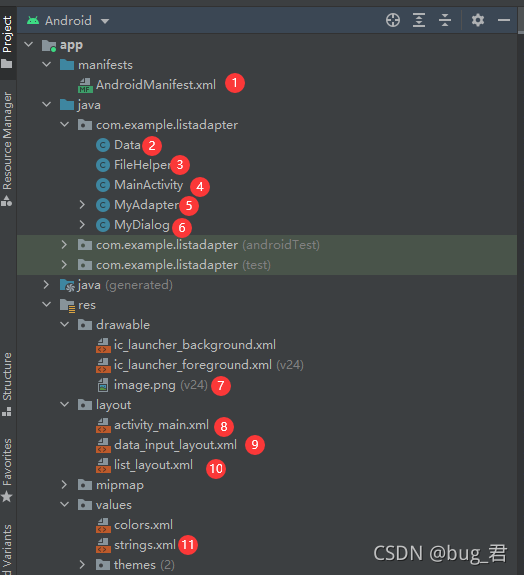Hide the project panel with the minus icon
This screenshot has height=575, width=524.
504,20
